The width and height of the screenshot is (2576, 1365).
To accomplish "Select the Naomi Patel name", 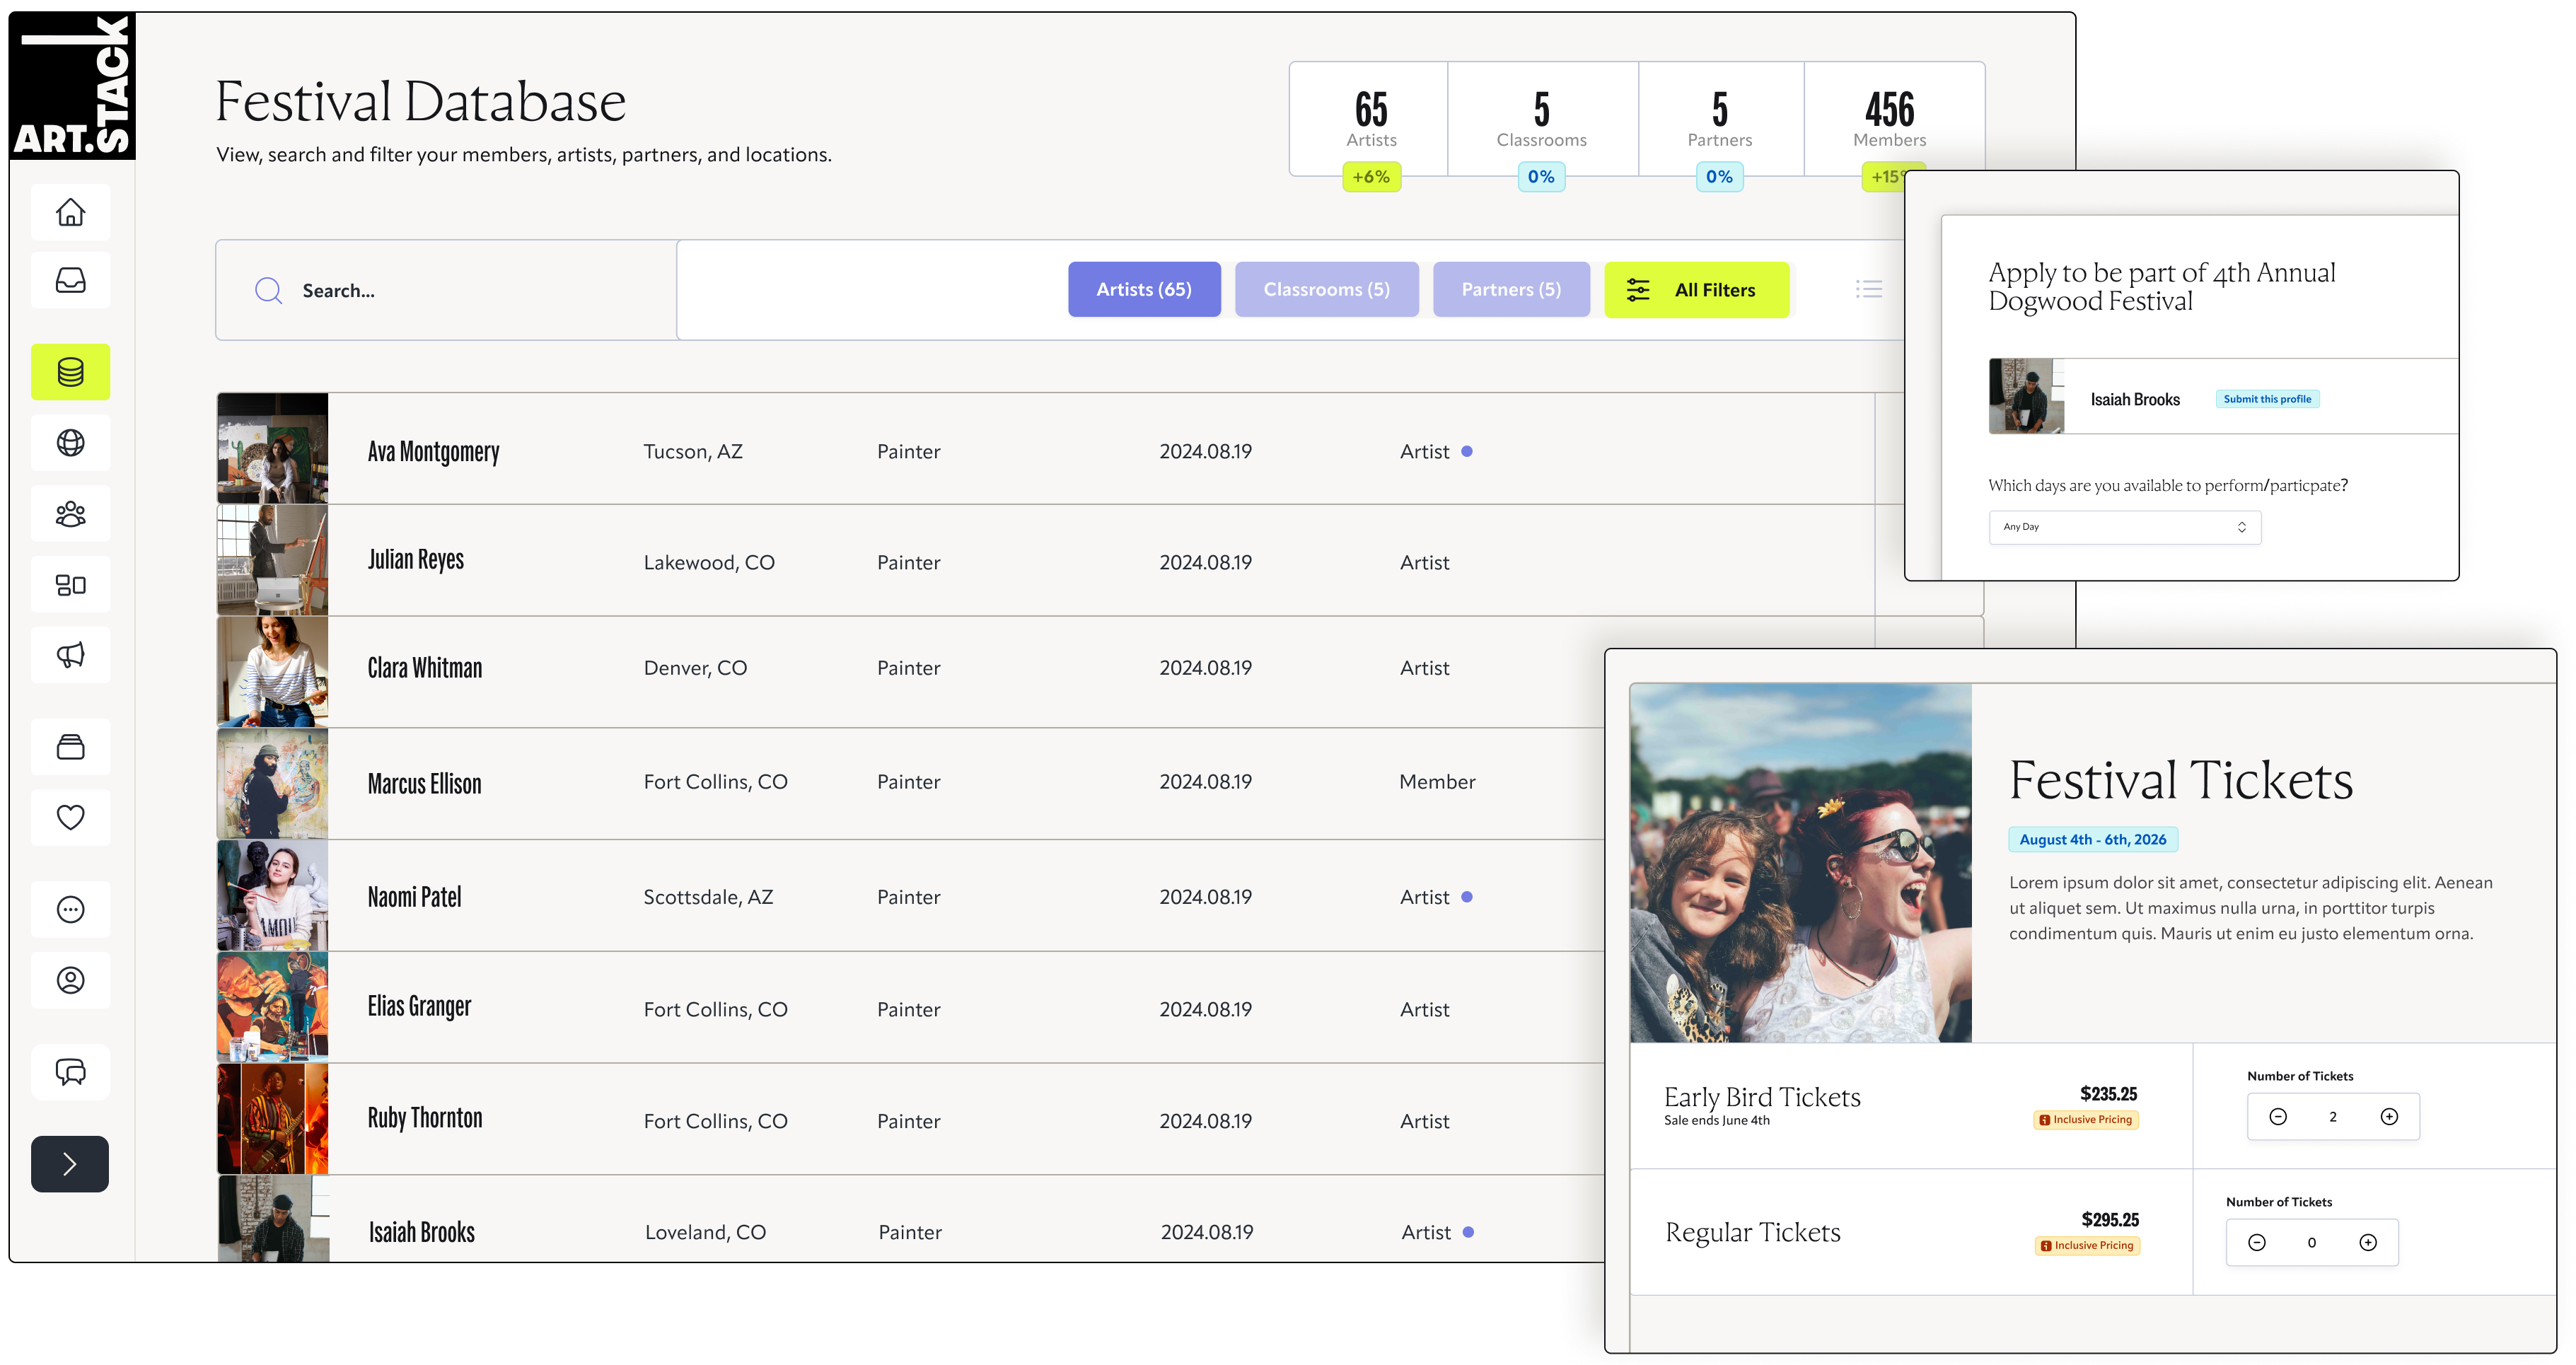I will [414, 897].
